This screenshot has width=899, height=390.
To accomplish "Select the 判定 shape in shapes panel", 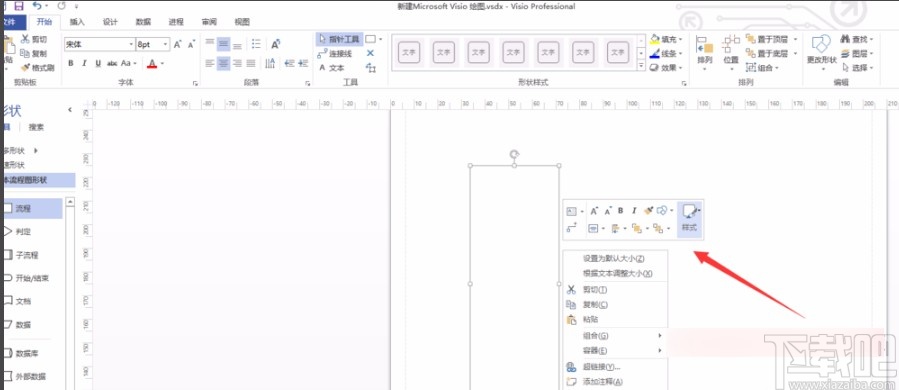I will tap(18, 232).
